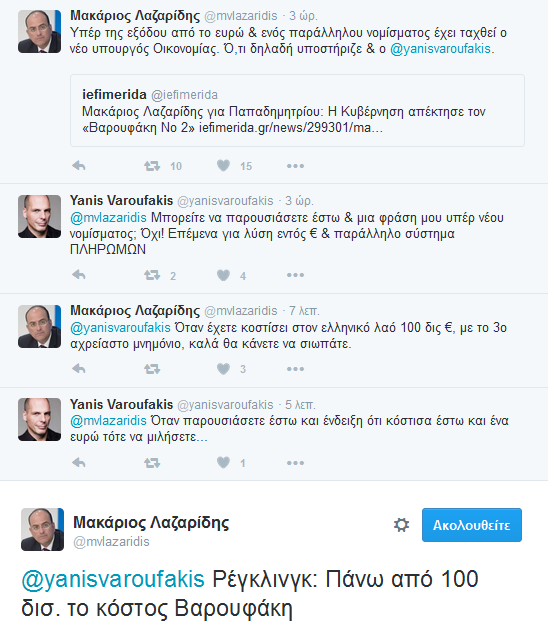Open more options on the ΠΛΗΡΩΜΩΝ tweet

[295, 275]
